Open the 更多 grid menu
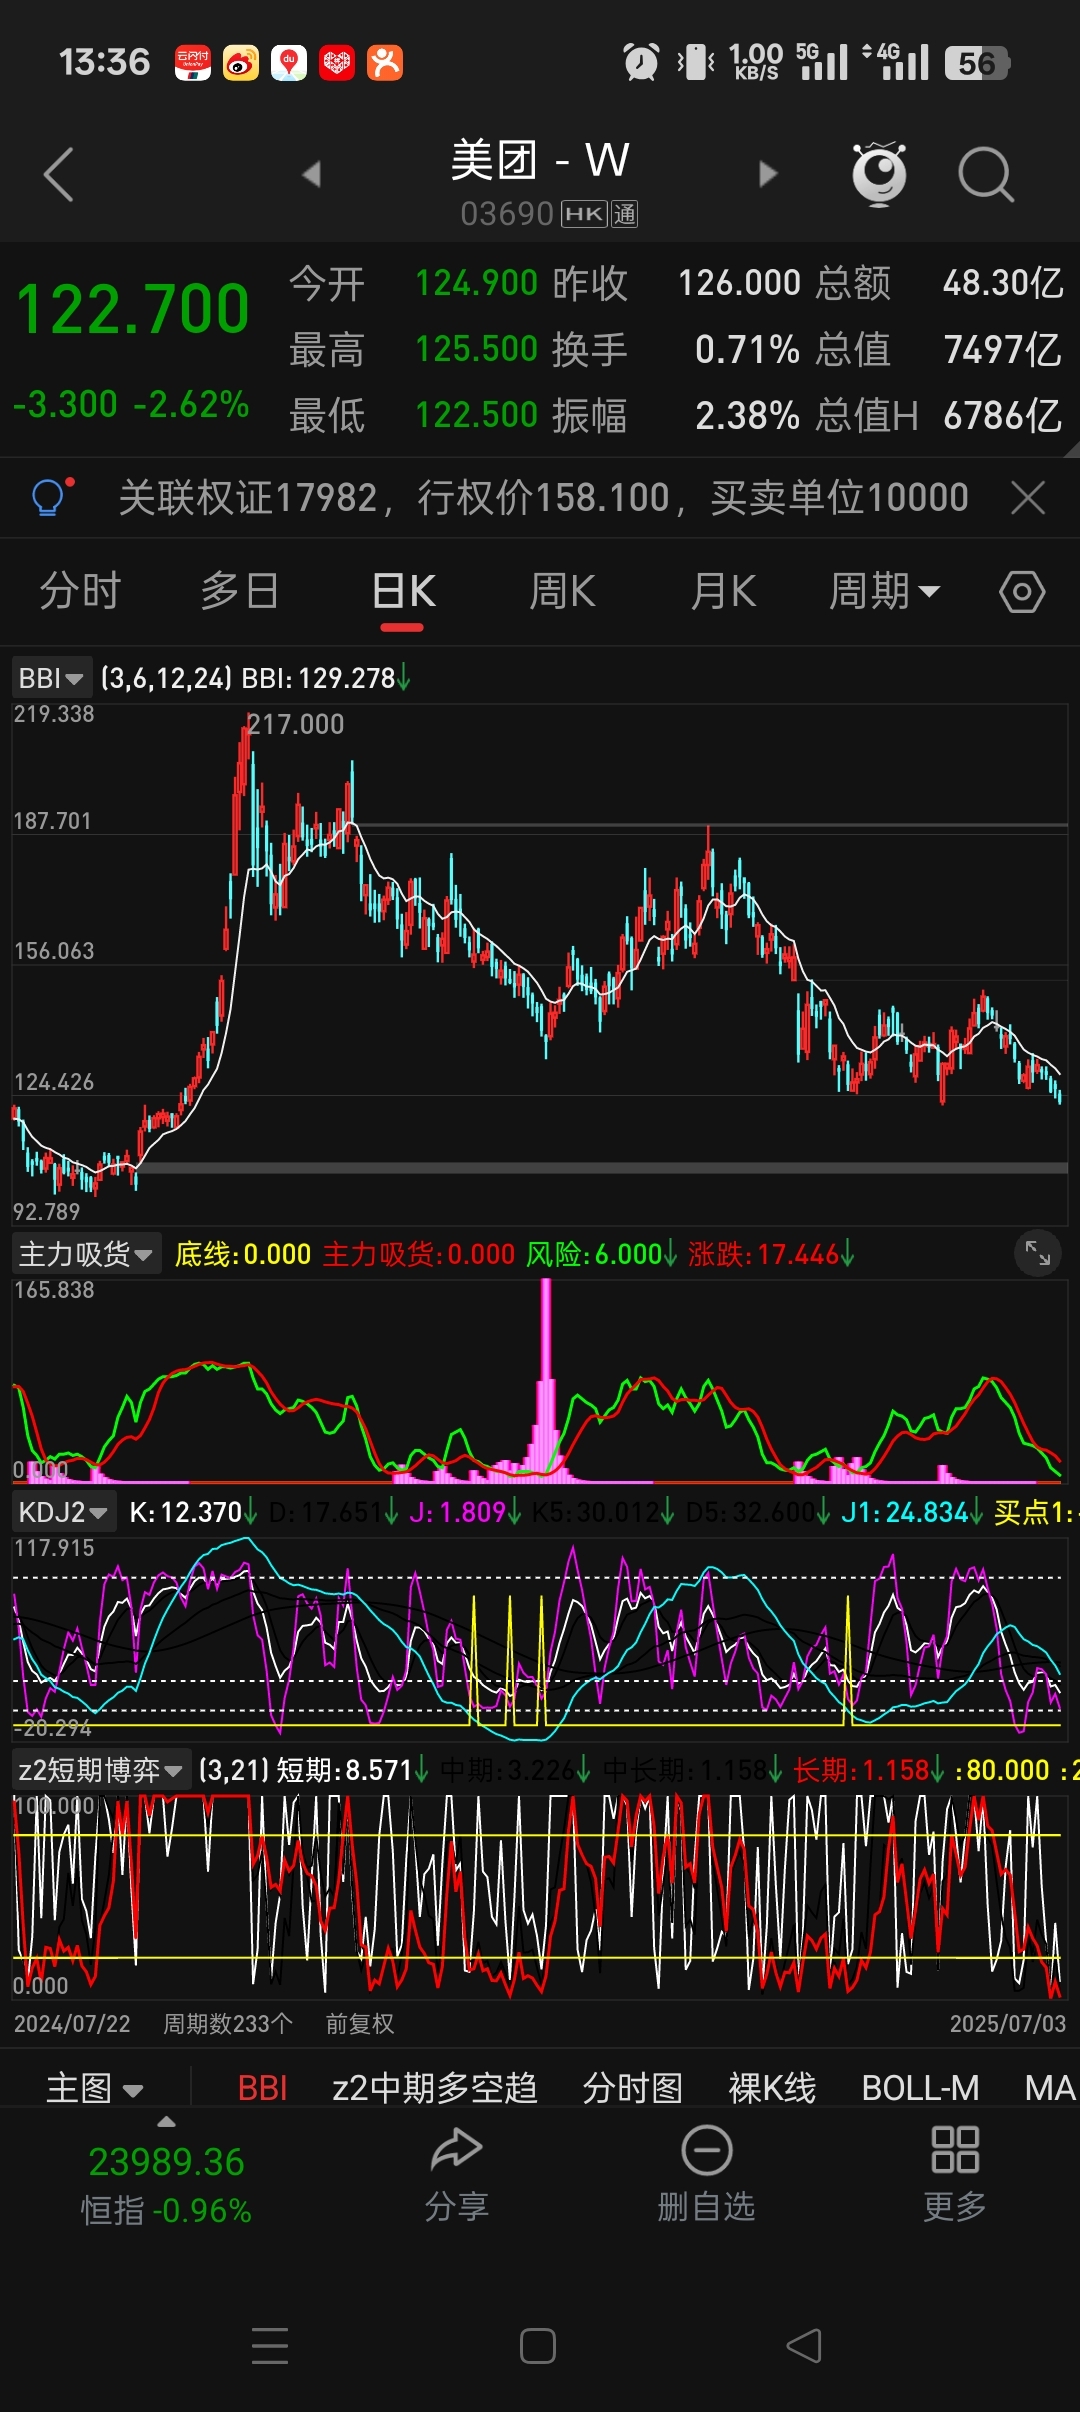 (954, 2172)
